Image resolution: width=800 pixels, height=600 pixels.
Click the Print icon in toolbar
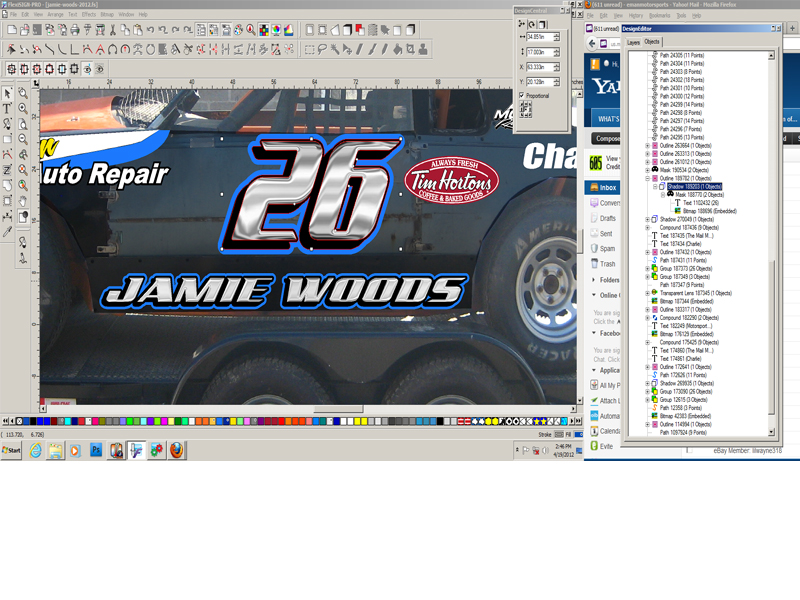click(74, 30)
